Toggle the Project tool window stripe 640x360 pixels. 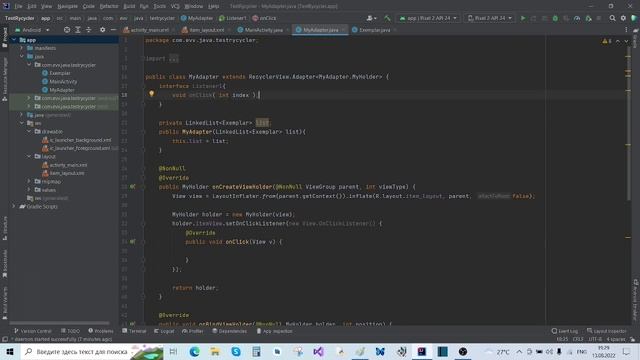tap(4, 38)
